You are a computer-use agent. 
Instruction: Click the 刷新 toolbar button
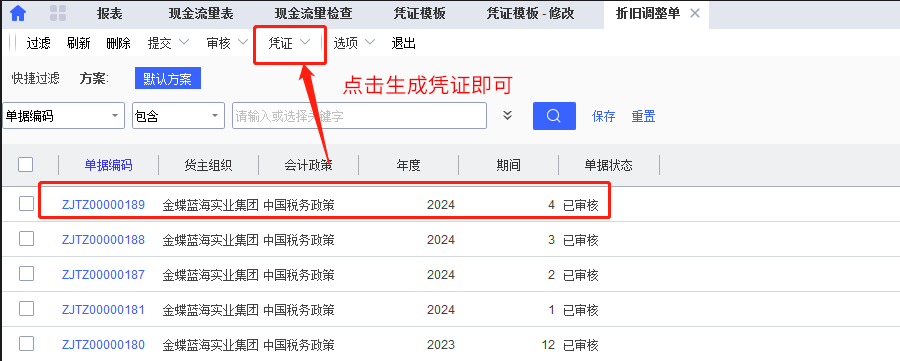(x=78, y=43)
